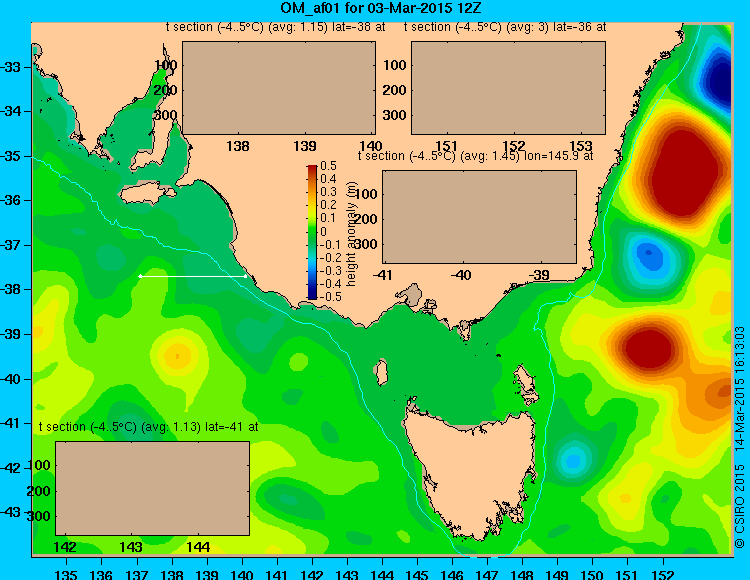750x580 pixels.
Task: Click the '141' bottom longitude axis label
Action: pos(276,574)
